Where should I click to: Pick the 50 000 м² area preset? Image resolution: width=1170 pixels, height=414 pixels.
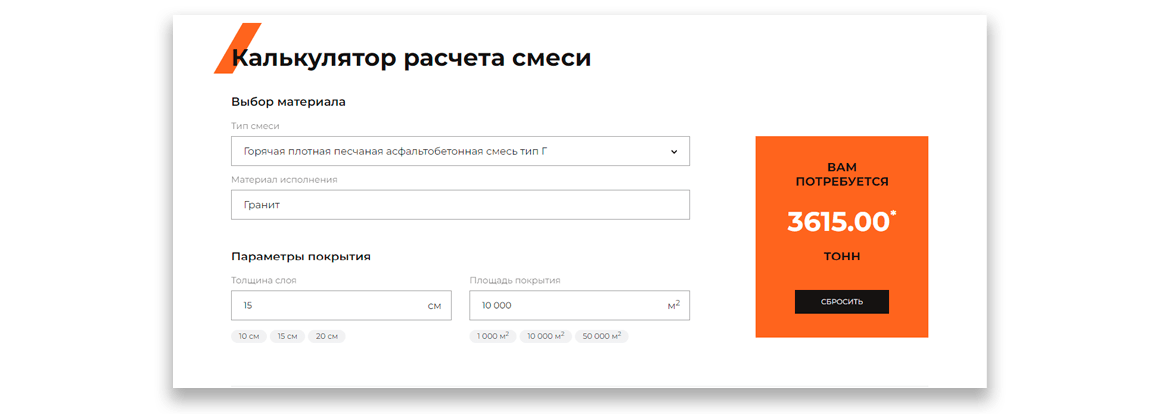pyautogui.click(x=601, y=336)
